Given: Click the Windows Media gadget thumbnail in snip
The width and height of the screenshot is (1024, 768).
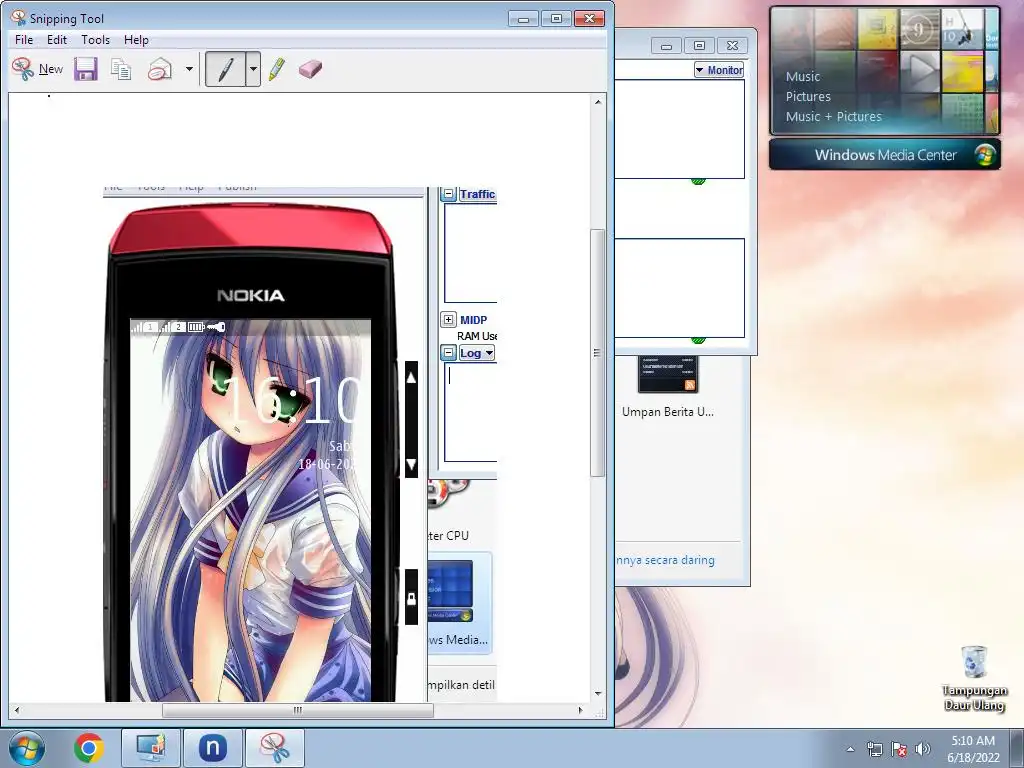Looking at the screenshot, I should [x=451, y=591].
